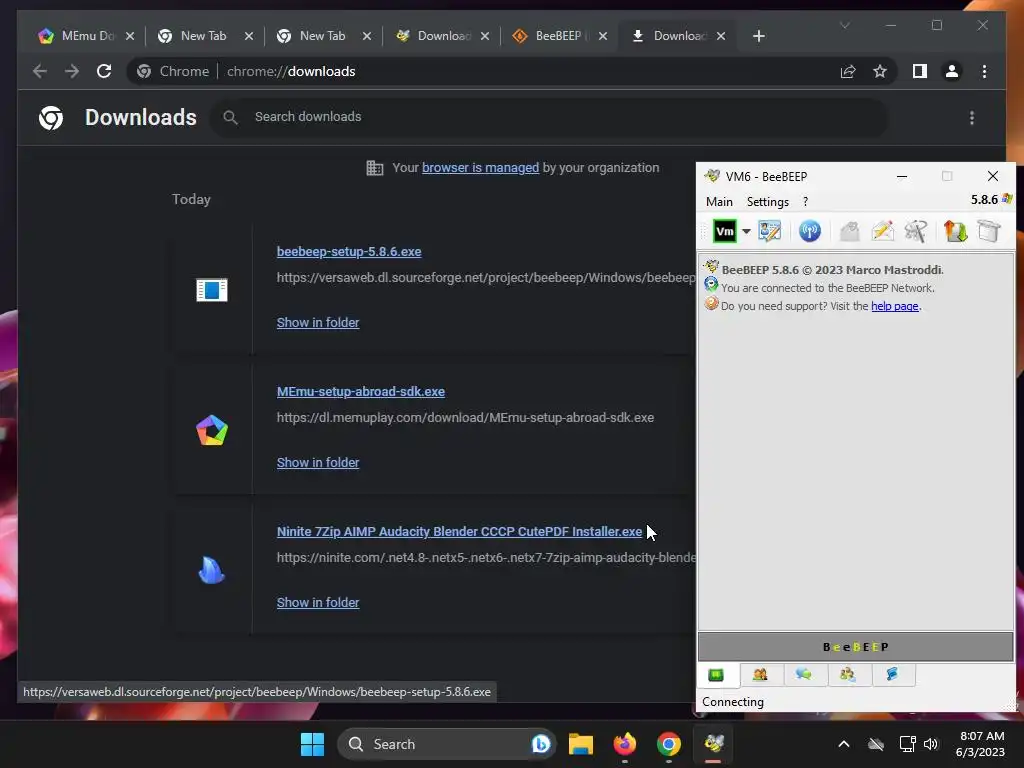Screen dimensions: 1024x768
Task: Show the Ninite installer in folder
Action: [318, 602]
